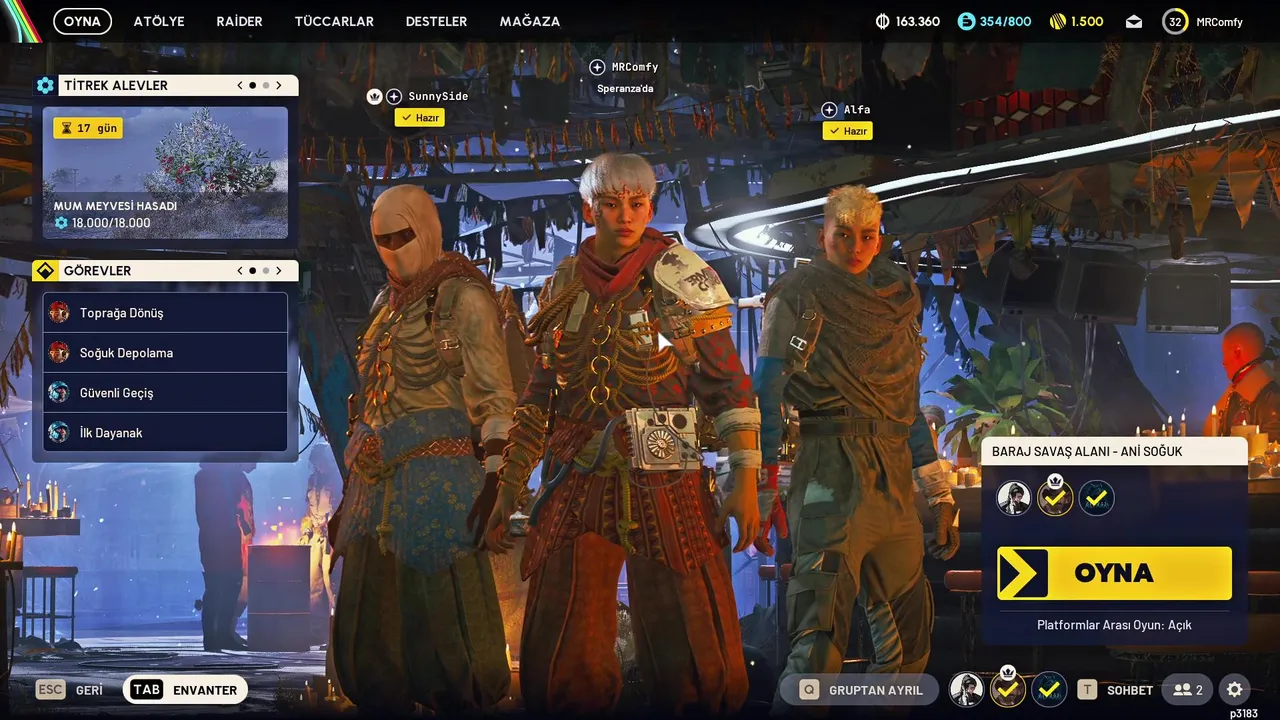Select the Soğuk Depolama quest row

(165, 352)
